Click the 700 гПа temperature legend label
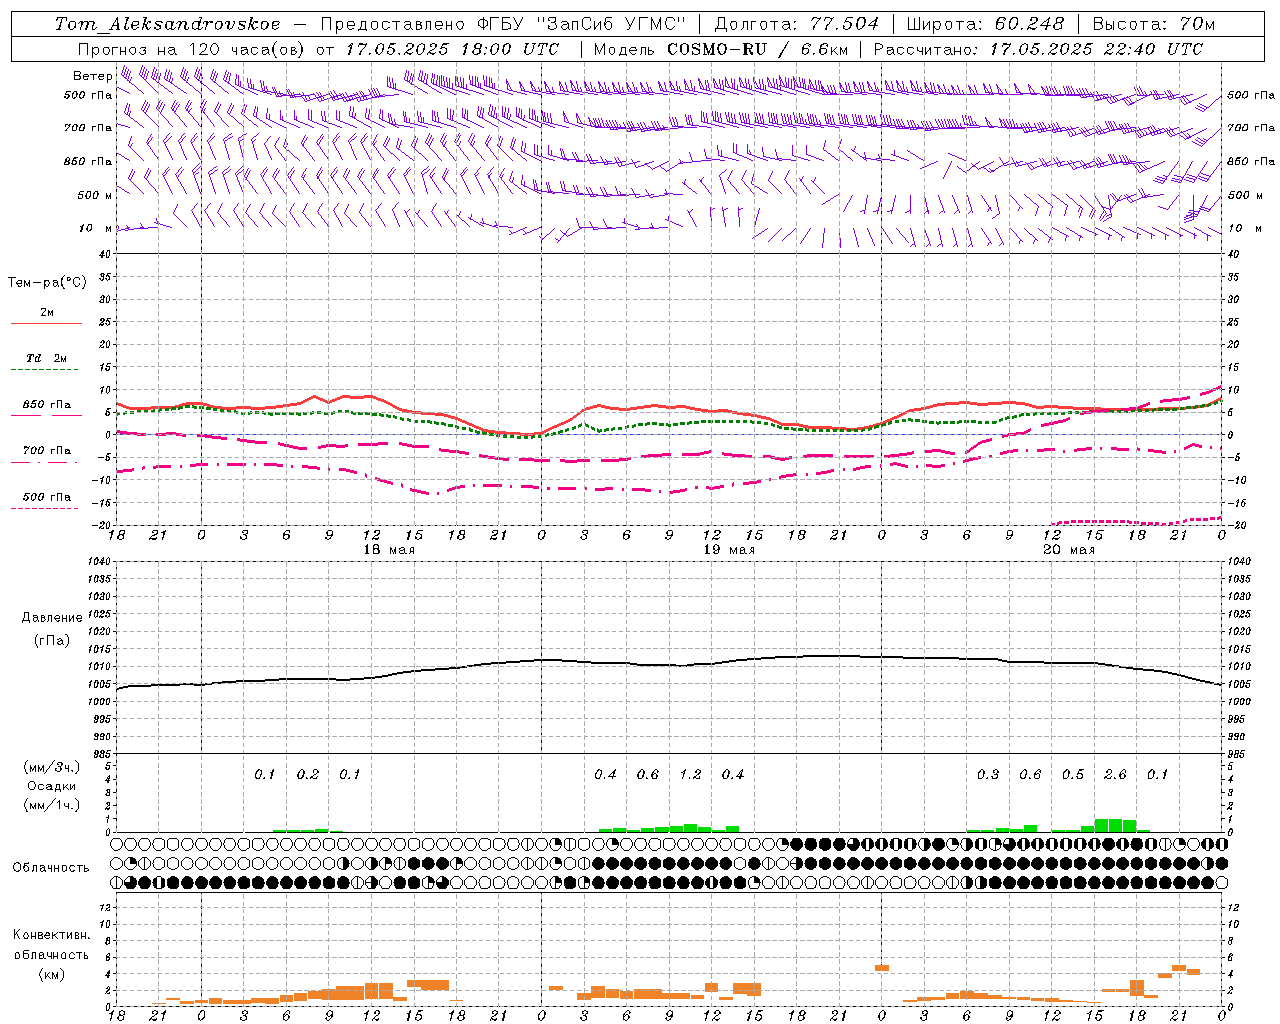 point(47,451)
